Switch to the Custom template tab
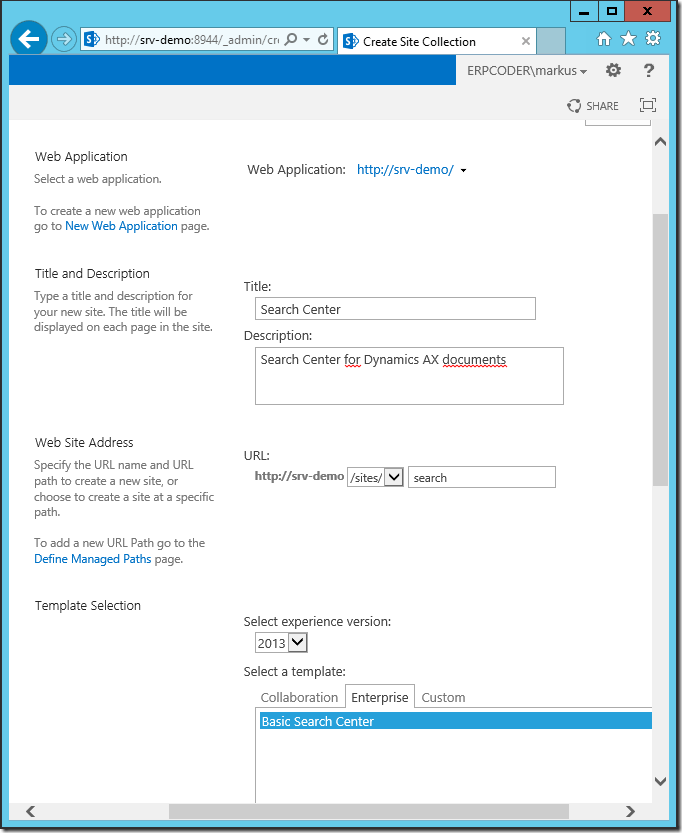Viewport: 682px width, 833px height. tap(443, 697)
